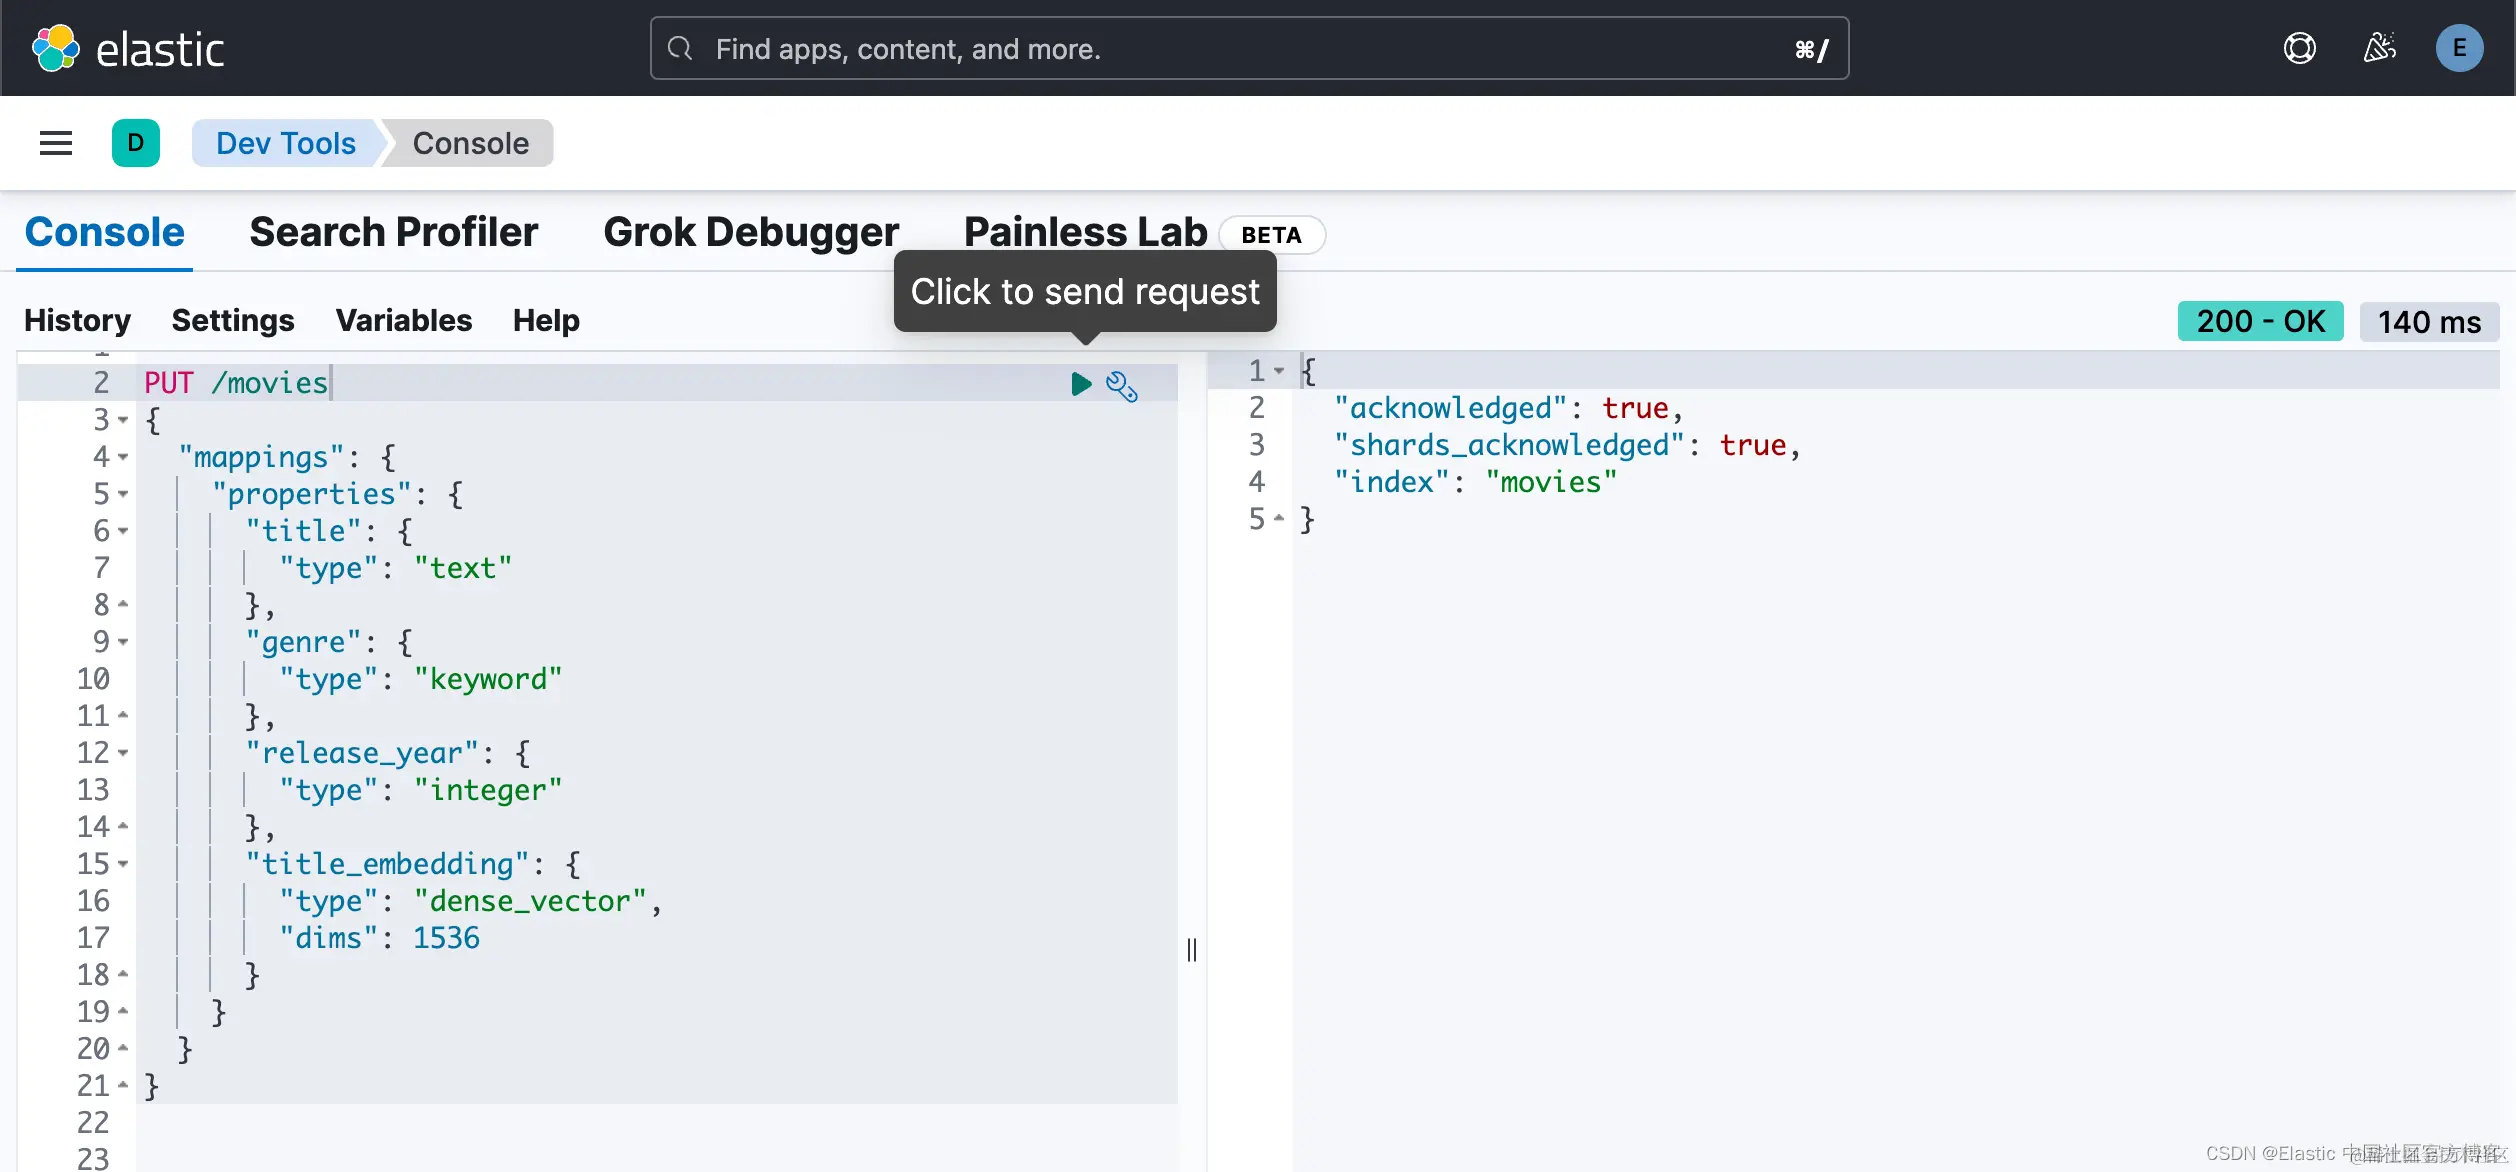Fold the release_year block on line 12
The width and height of the screenshot is (2516, 1172).
(x=124, y=753)
